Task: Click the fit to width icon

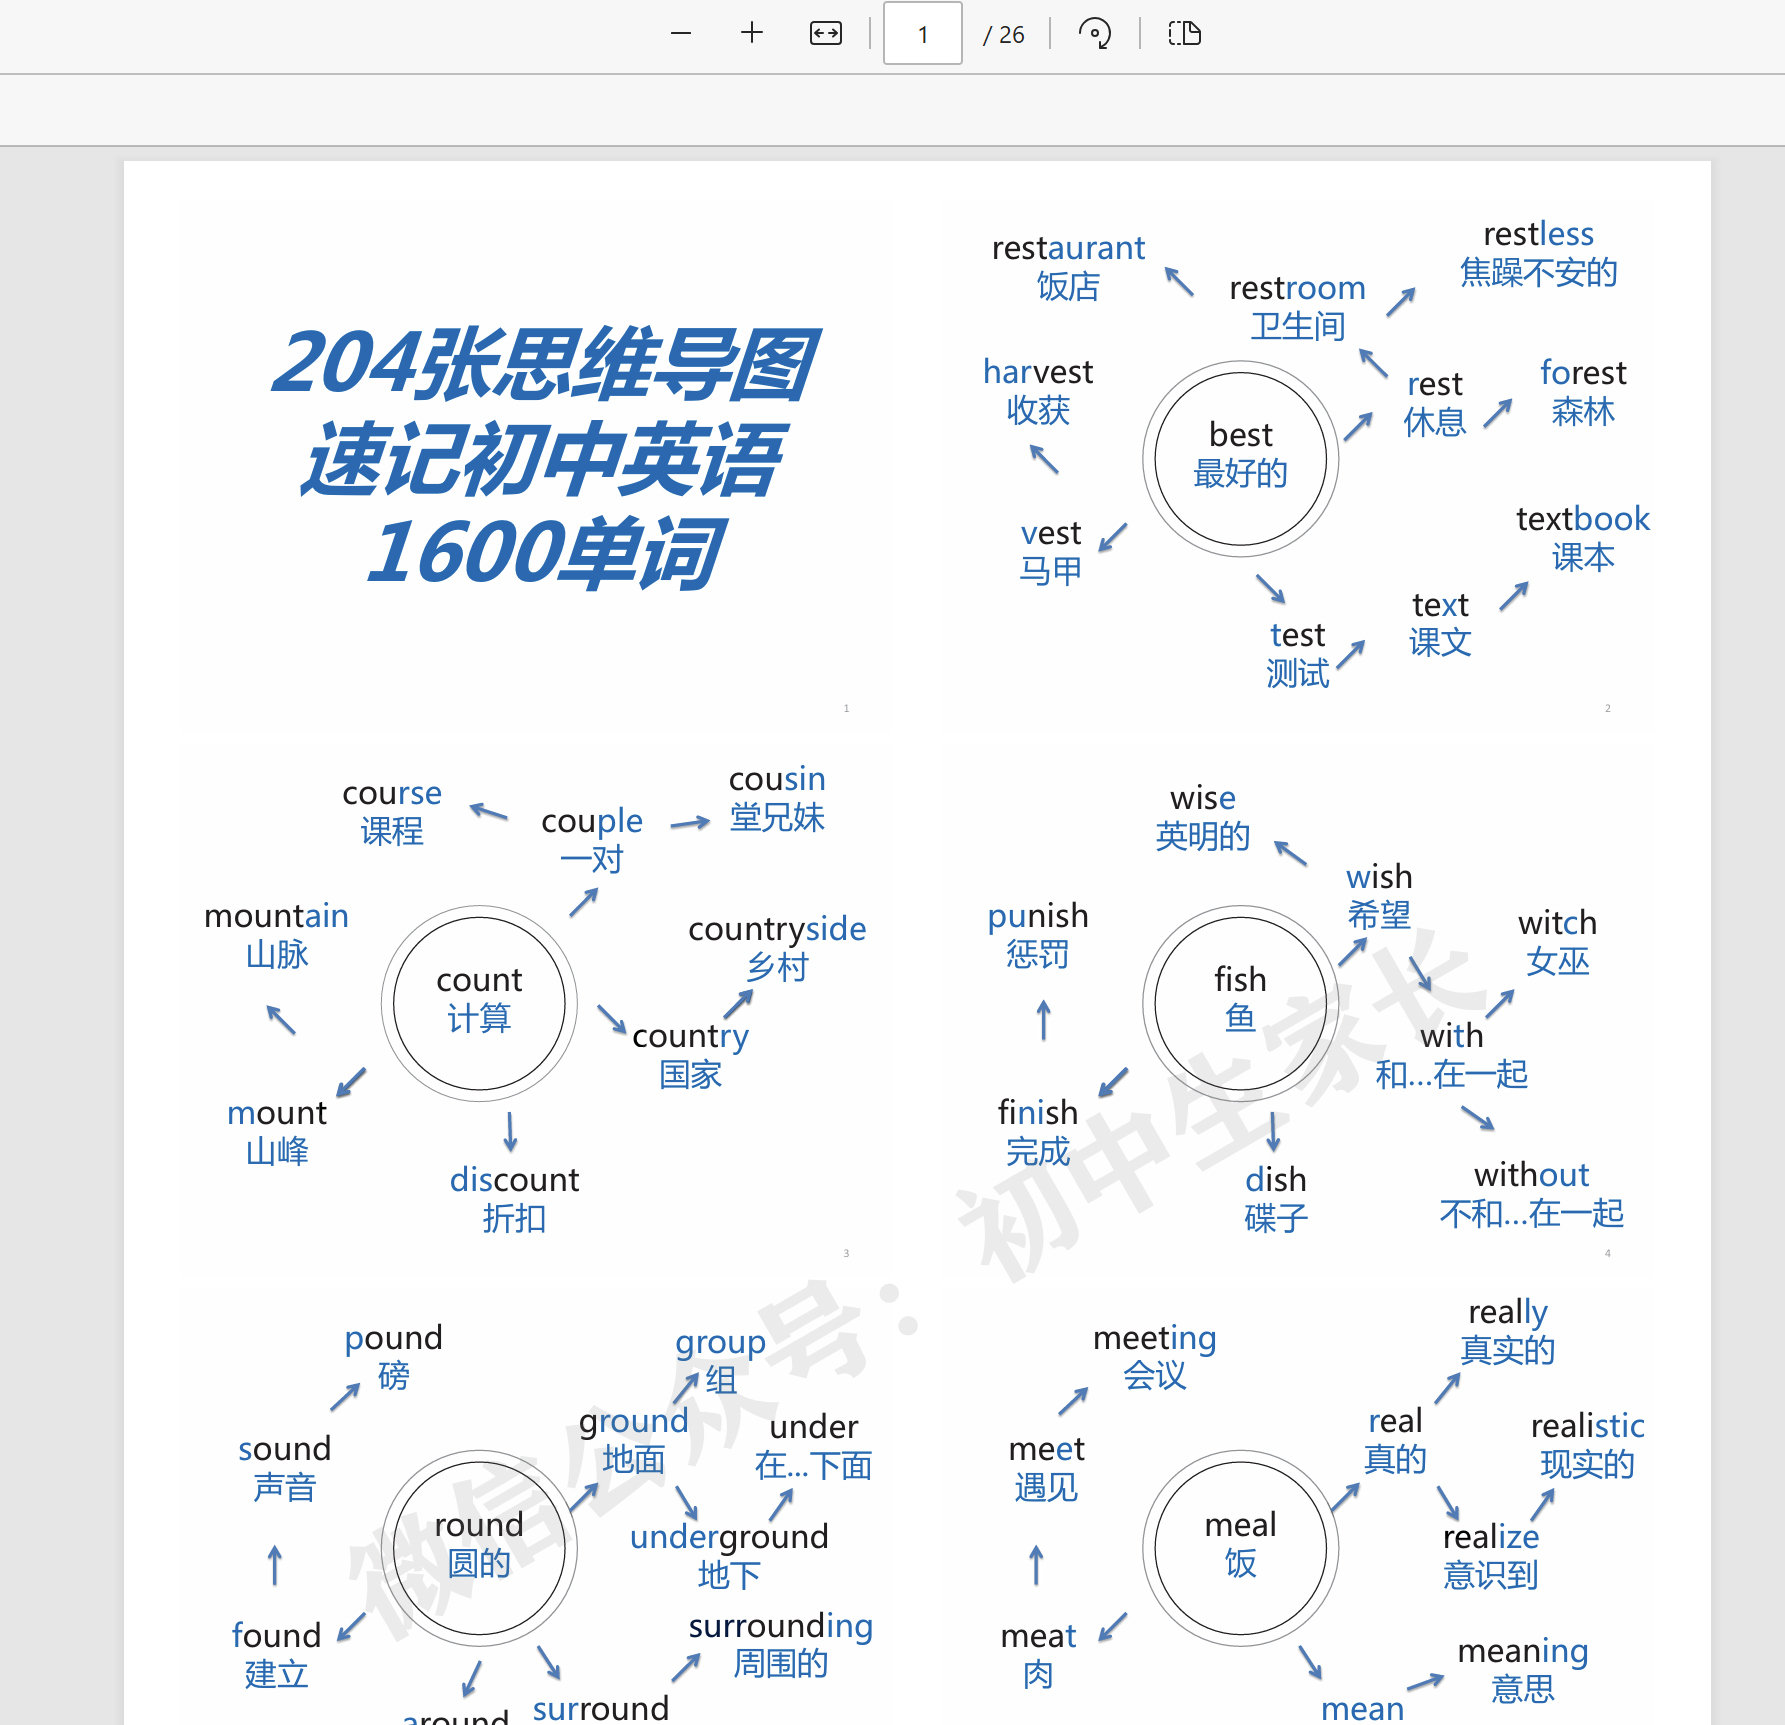Action: 826,34
